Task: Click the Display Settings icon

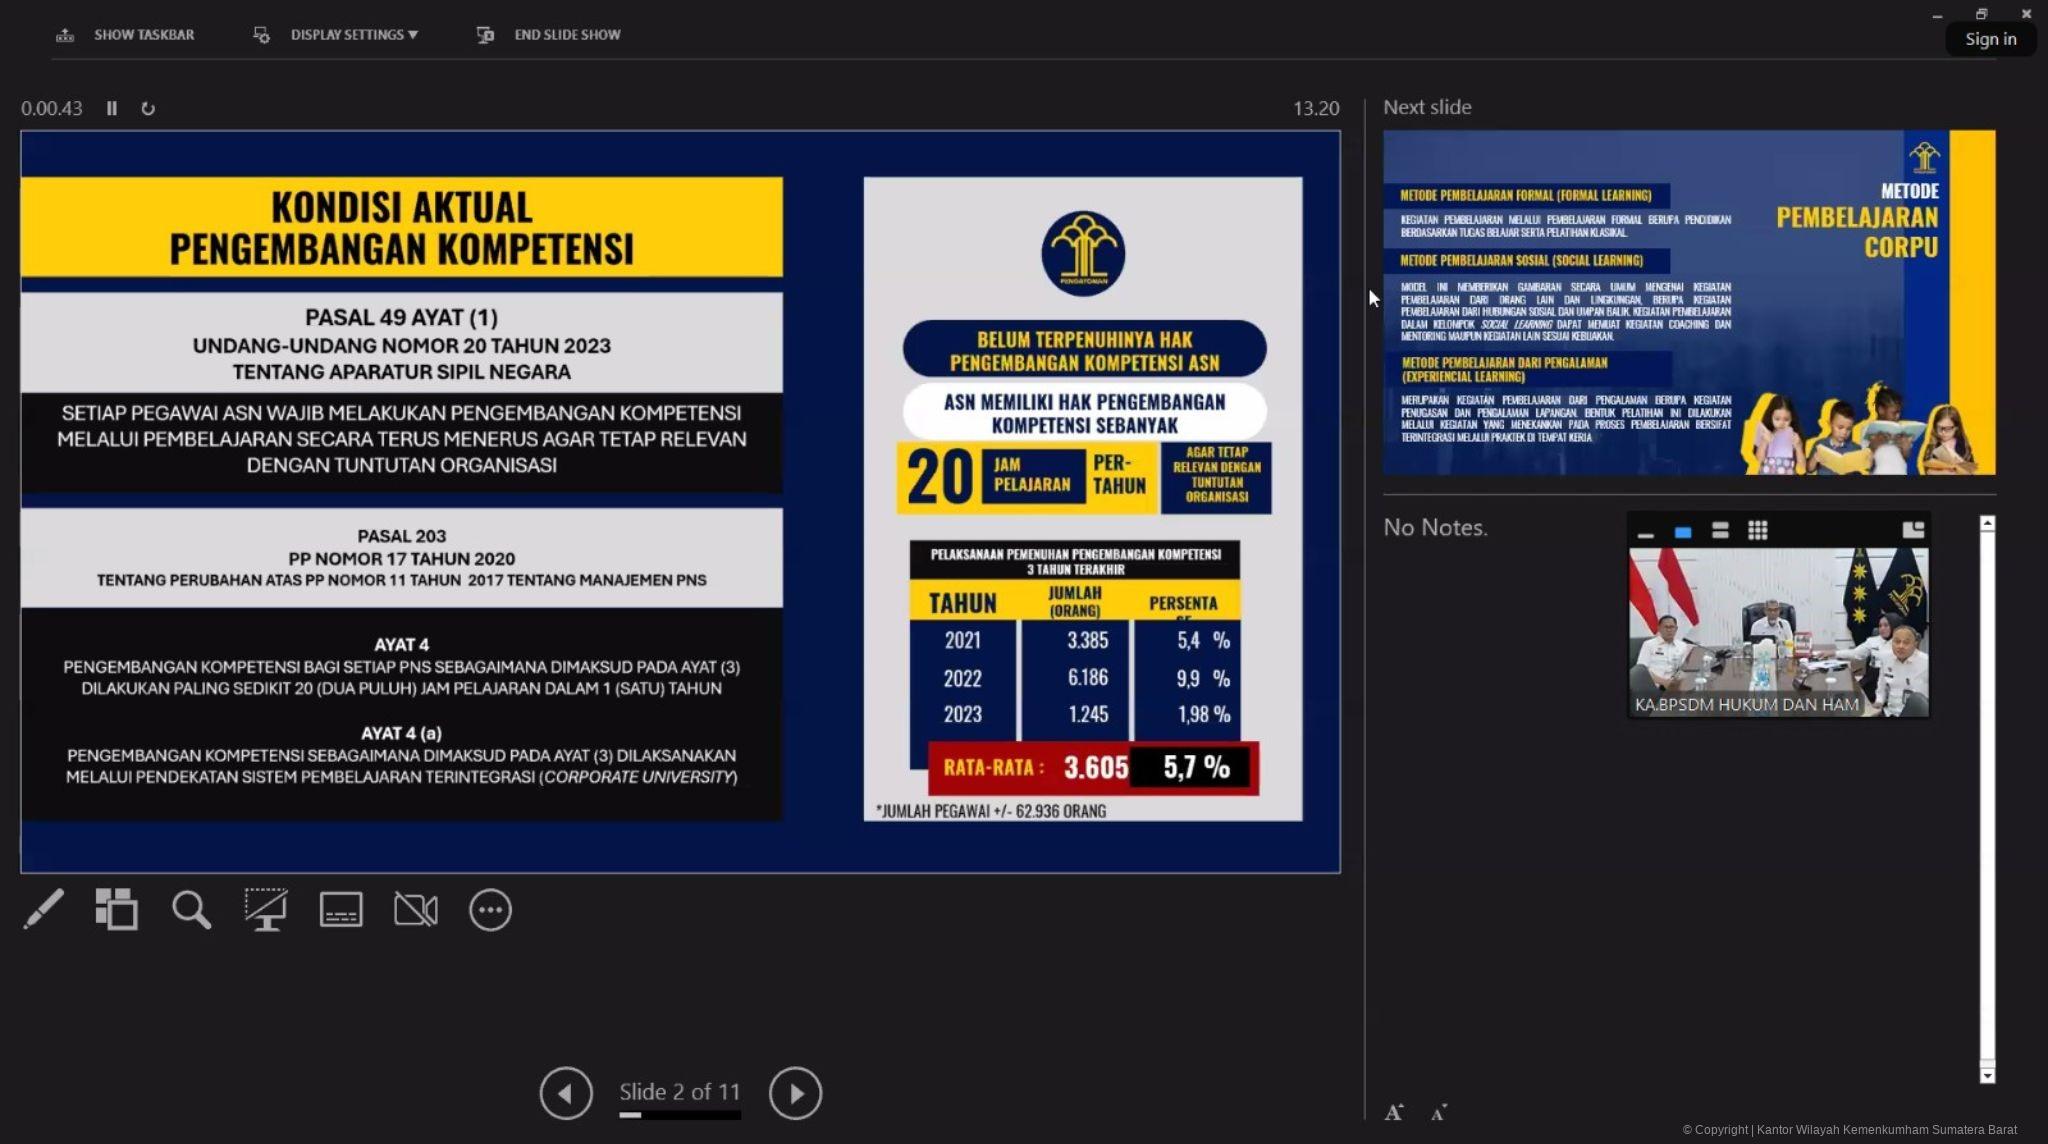Action: 261,35
